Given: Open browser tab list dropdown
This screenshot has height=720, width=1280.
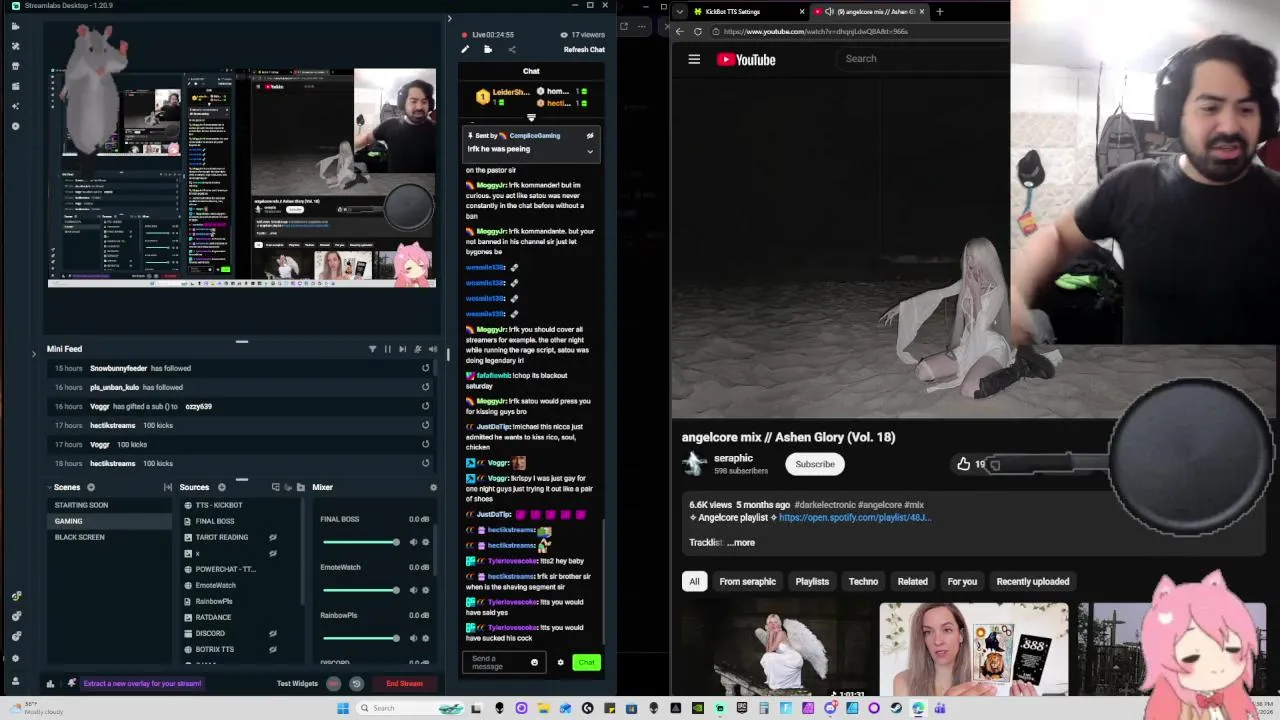Looking at the screenshot, I should 680,11.
